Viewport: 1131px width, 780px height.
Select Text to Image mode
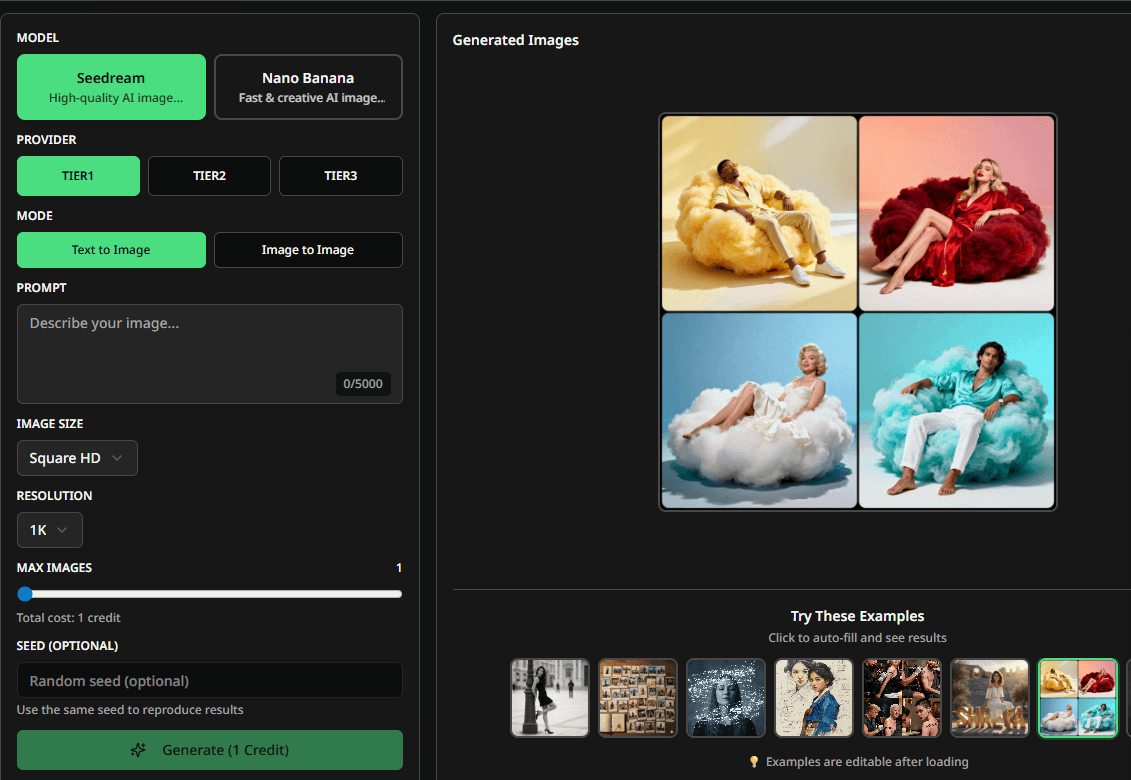[x=111, y=250]
